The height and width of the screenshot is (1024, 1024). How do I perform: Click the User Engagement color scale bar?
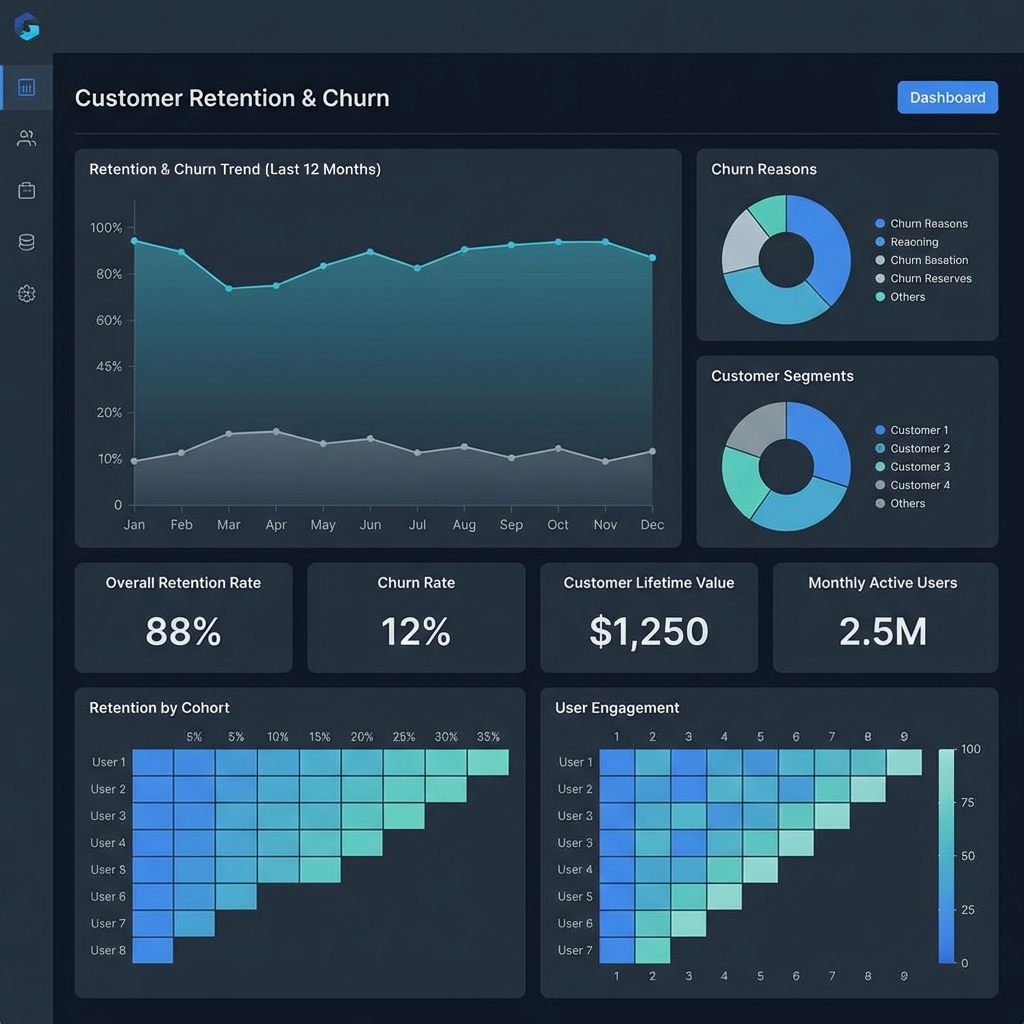click(x=946, y=856)
